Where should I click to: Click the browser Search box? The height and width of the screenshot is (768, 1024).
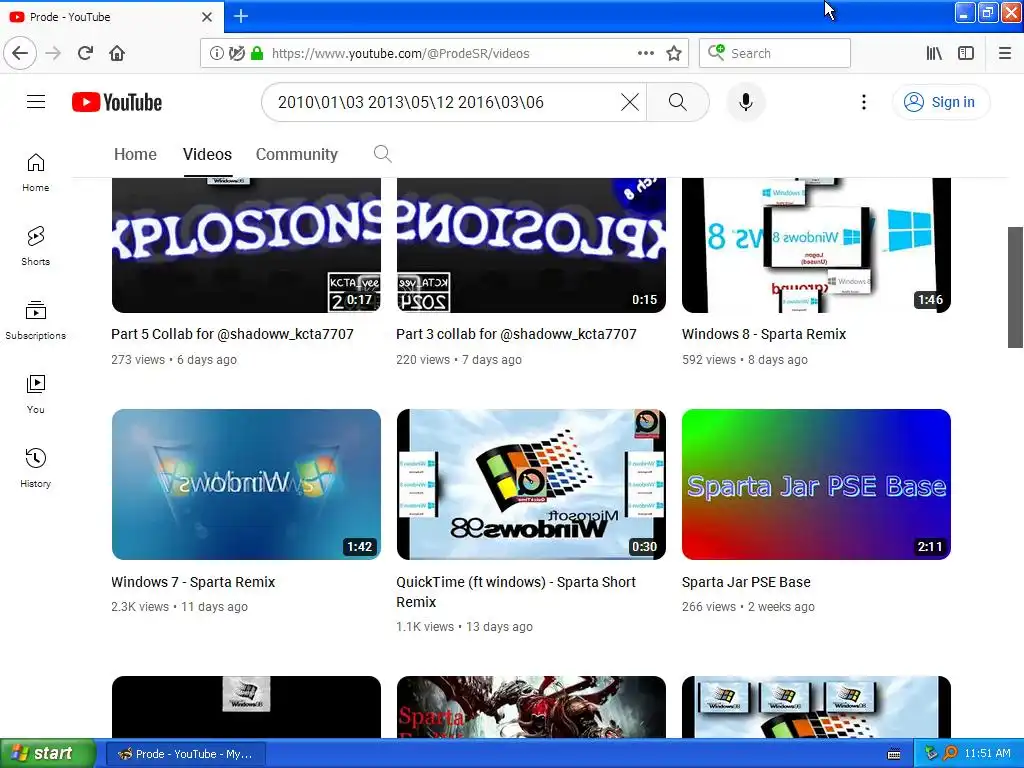coord(775,53)
